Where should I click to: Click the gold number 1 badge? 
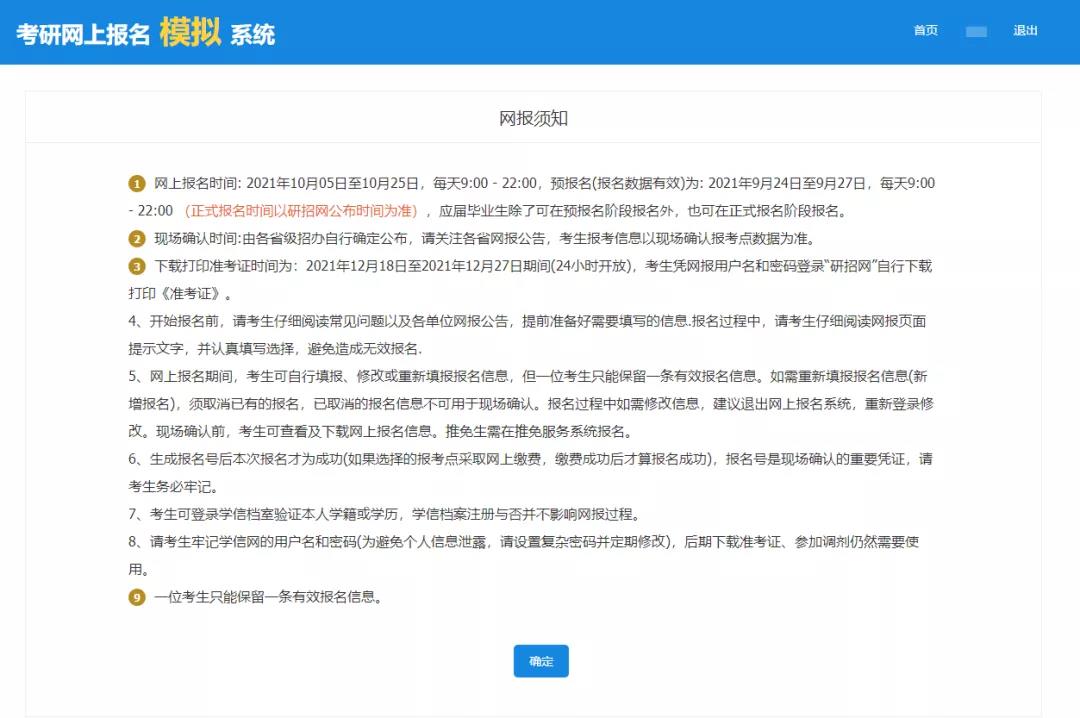coord(137,184)
